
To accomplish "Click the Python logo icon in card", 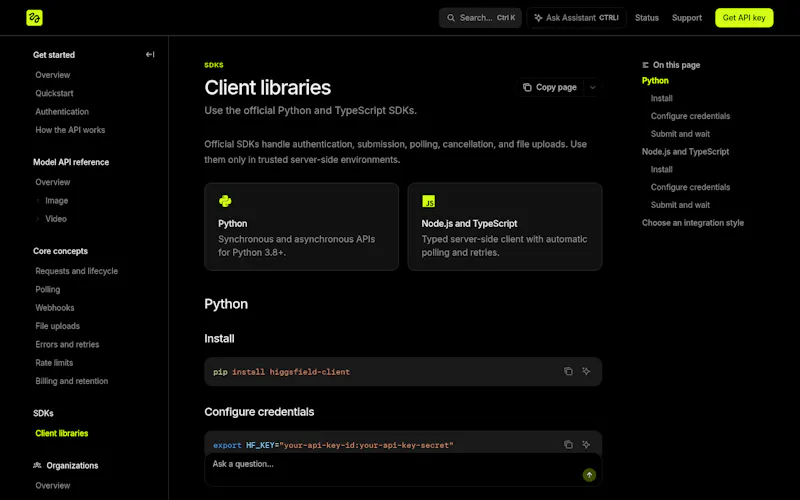I will [225, 201].
